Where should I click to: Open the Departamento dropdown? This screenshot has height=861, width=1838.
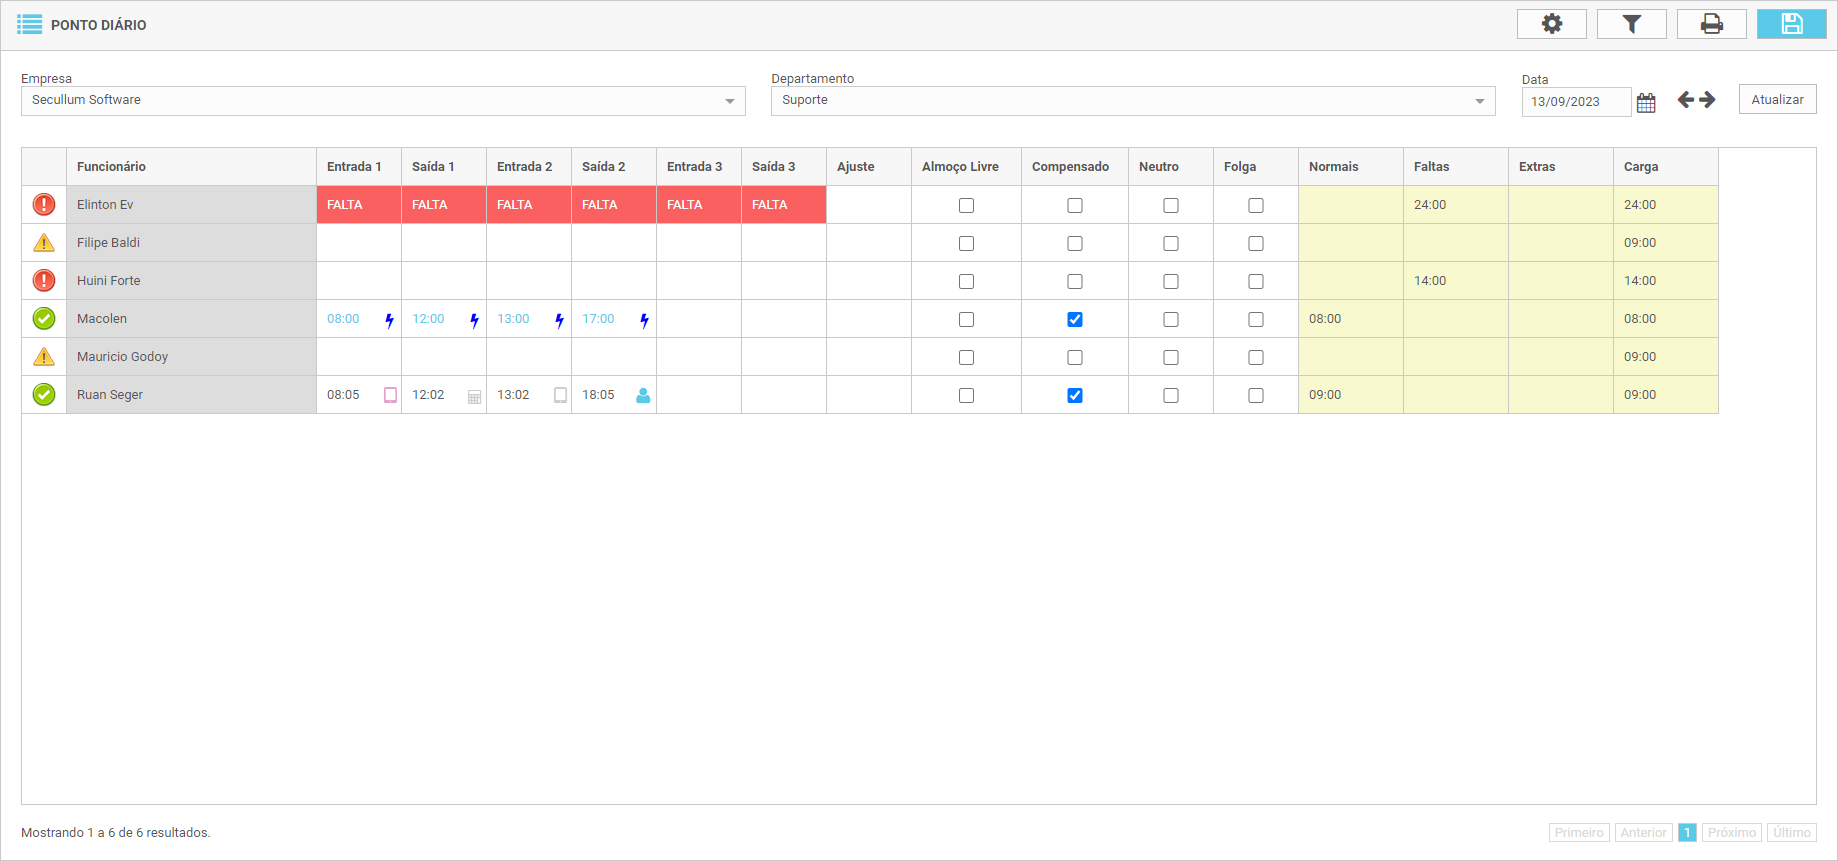click(1479, 101)
